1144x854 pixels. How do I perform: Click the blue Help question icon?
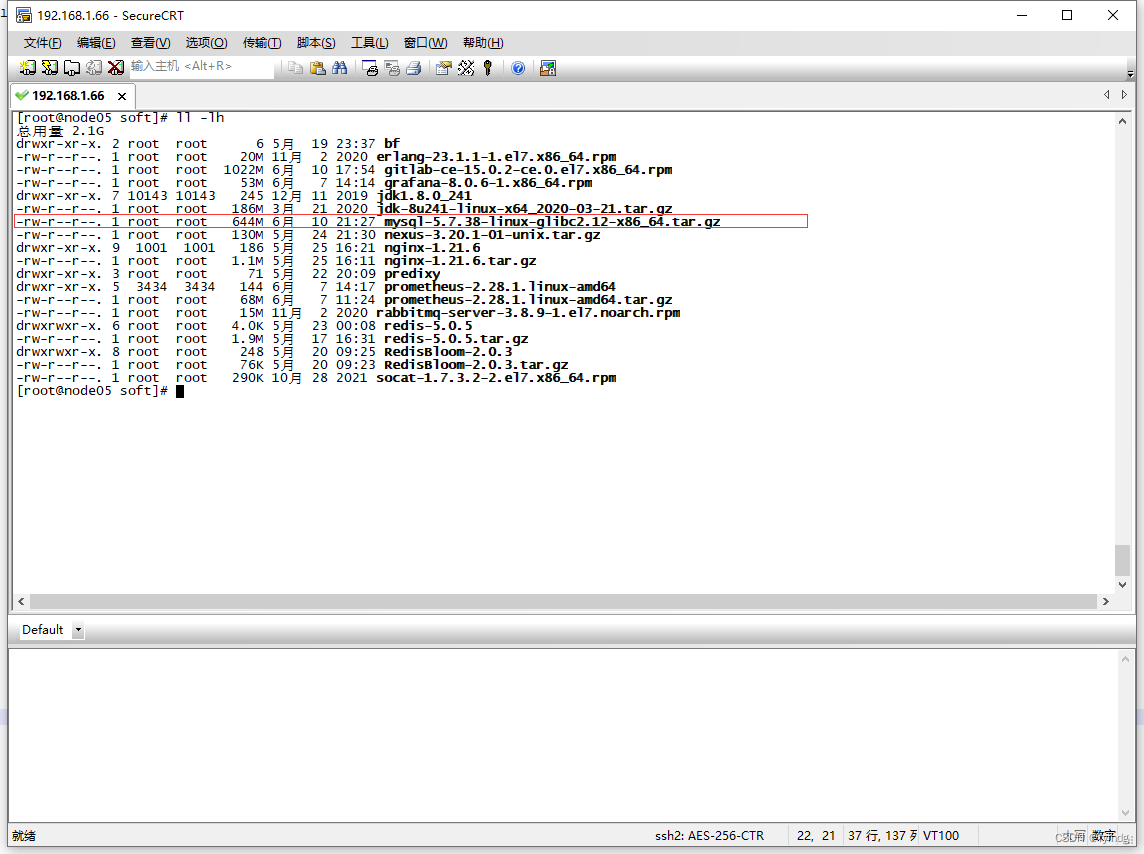click(x=518, y=68)
